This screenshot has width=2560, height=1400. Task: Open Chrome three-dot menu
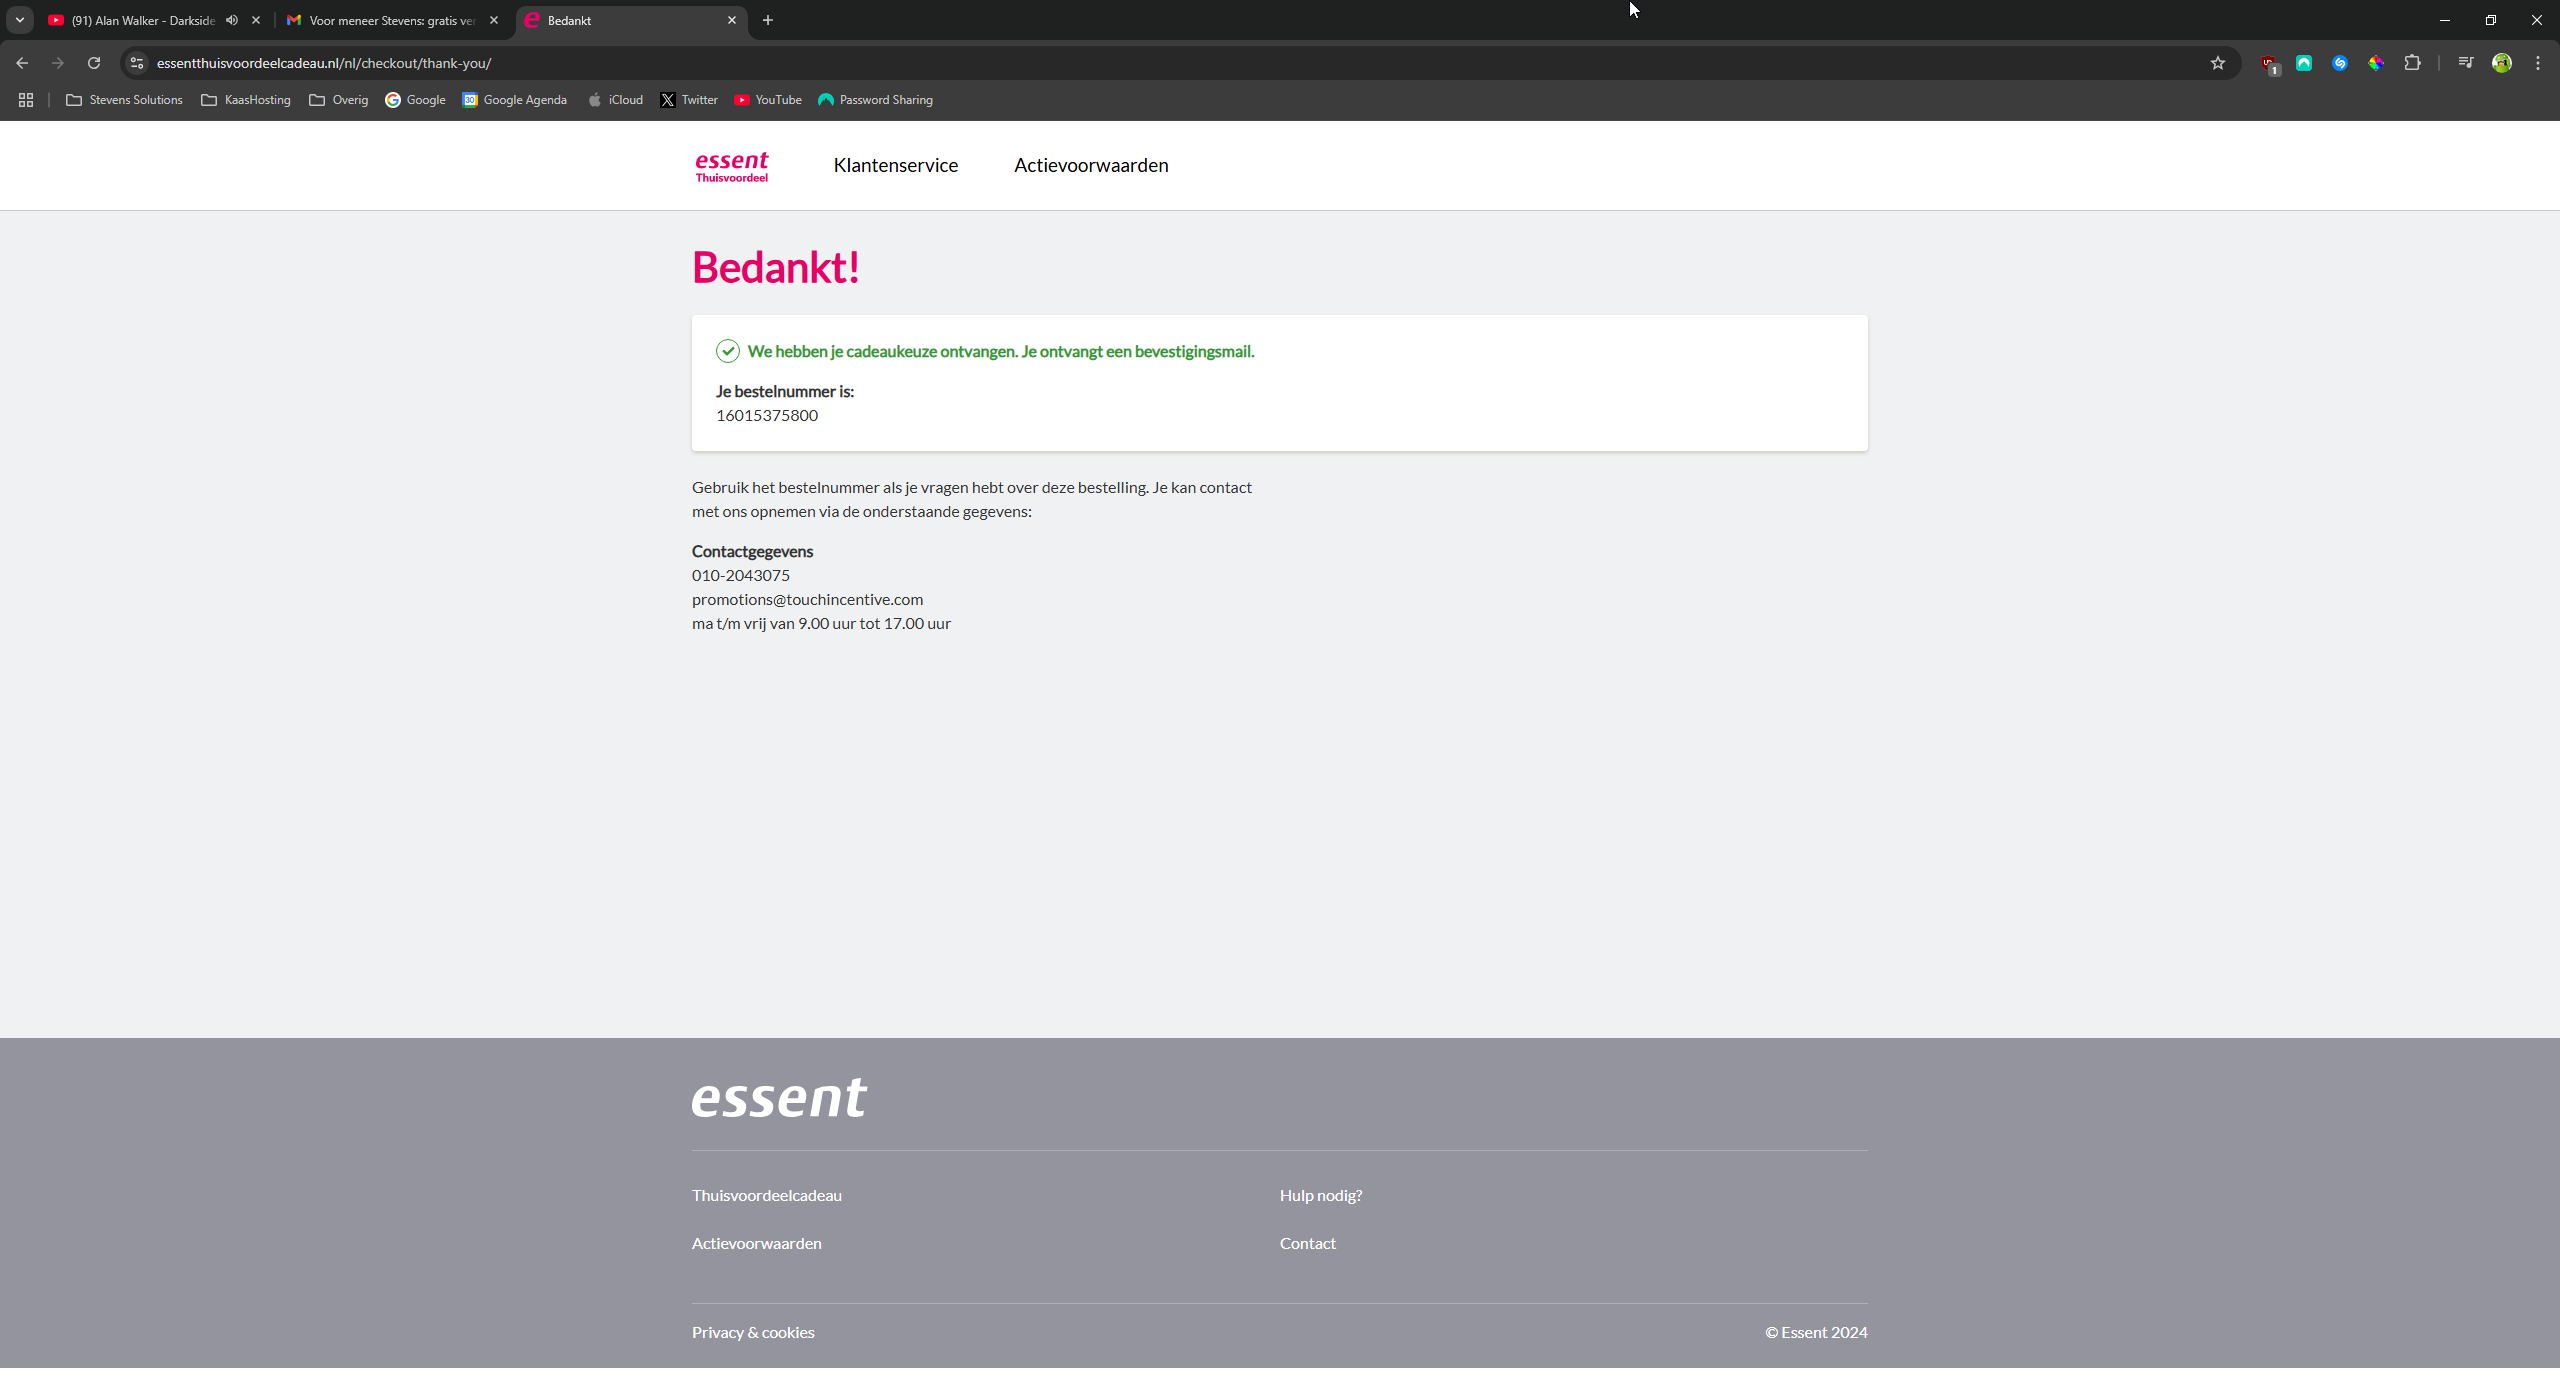pos(2537,63)
